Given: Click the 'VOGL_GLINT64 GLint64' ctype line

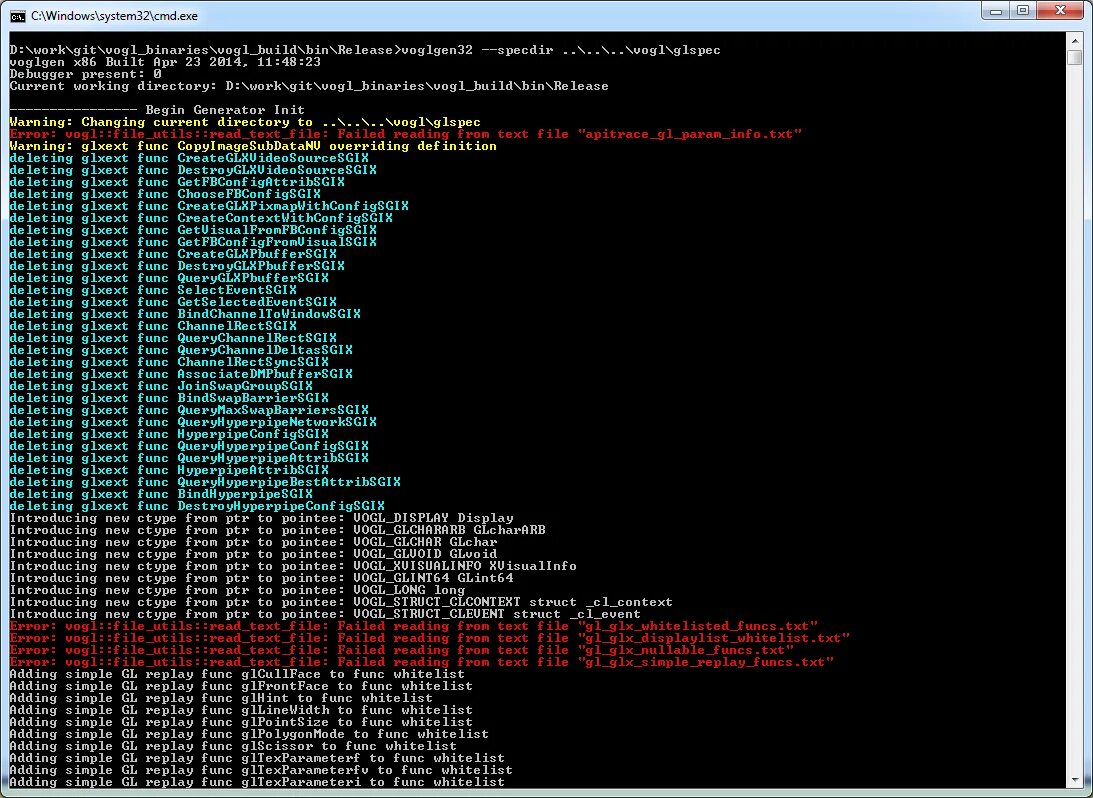Looking at the screenshot, I should 261,578.
